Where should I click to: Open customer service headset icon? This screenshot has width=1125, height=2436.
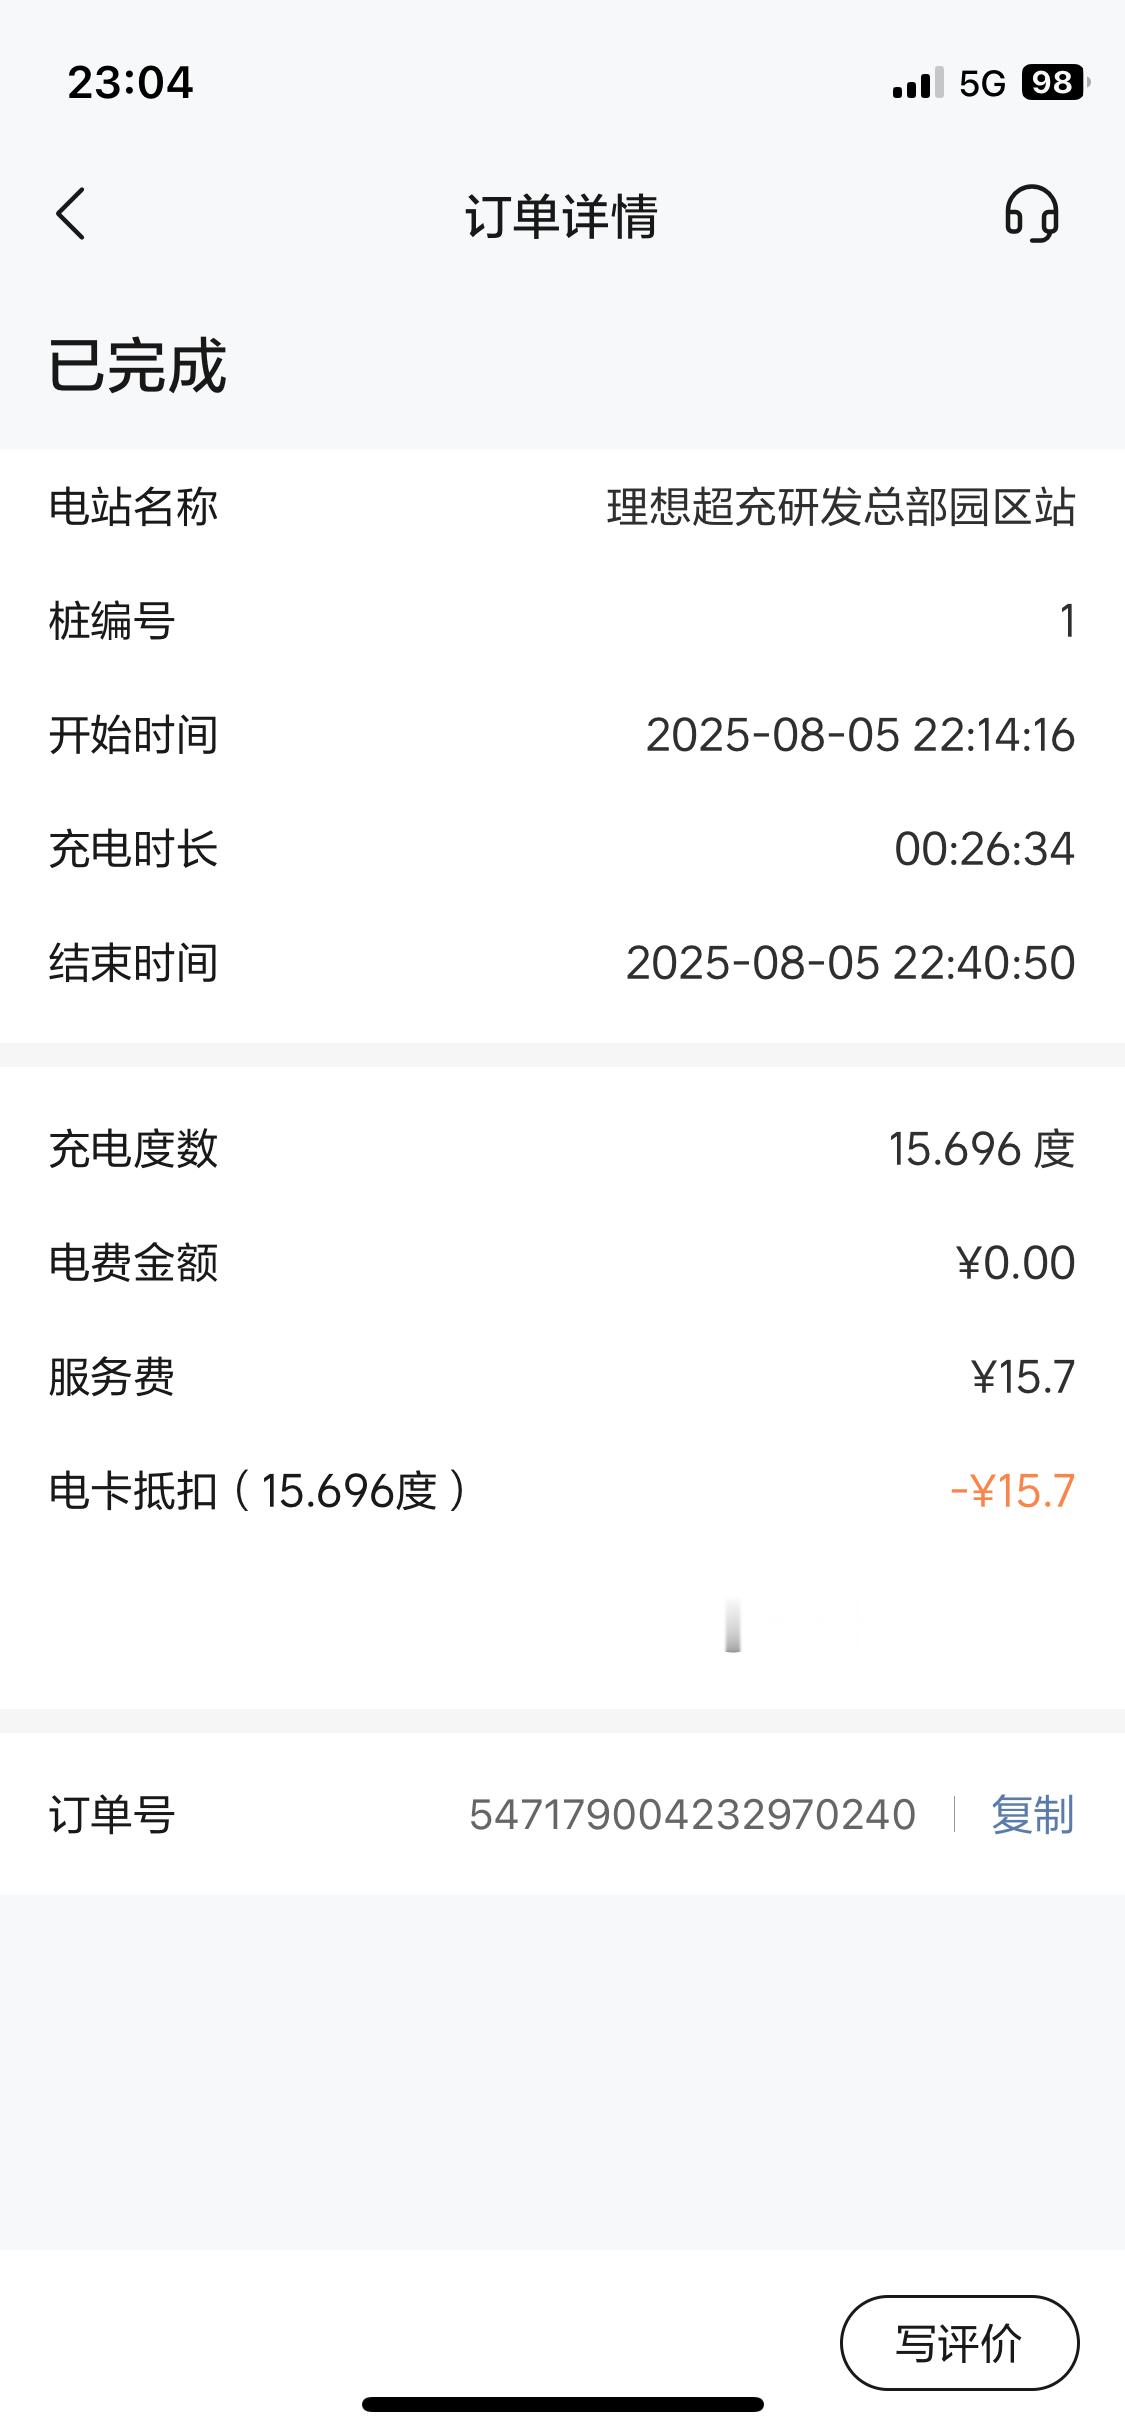point(1031,214)
